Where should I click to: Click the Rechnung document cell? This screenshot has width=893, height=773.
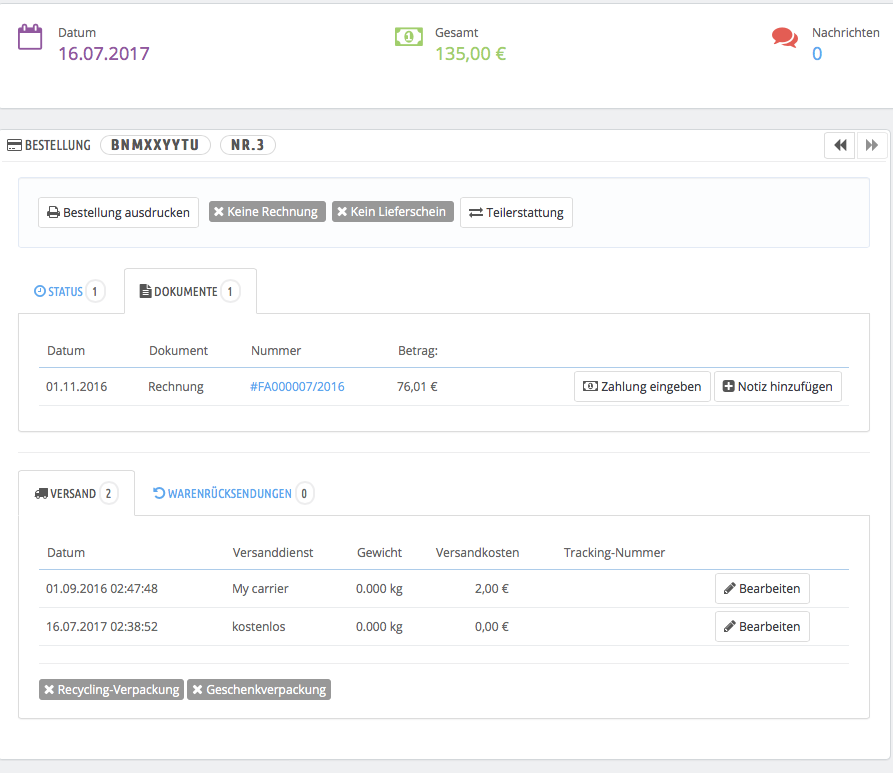coord(176,387)
